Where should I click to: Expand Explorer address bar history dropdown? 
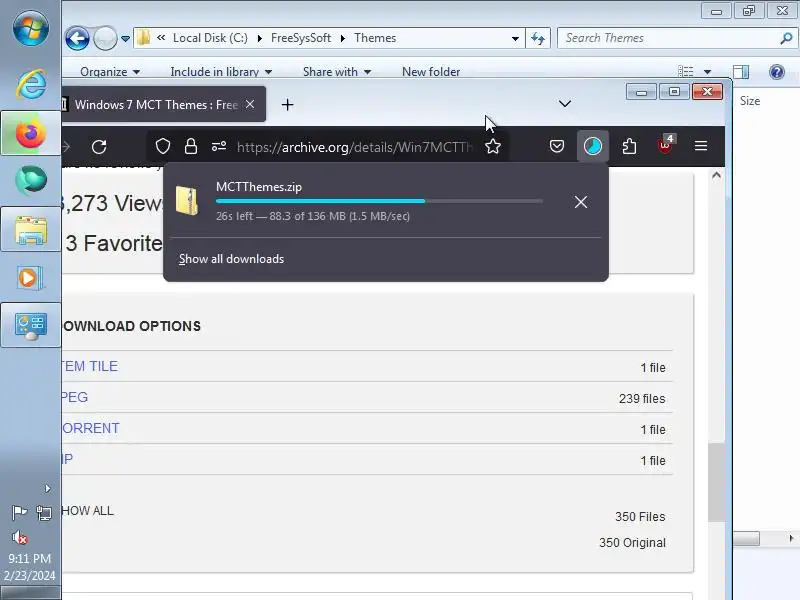coord(515,39)
